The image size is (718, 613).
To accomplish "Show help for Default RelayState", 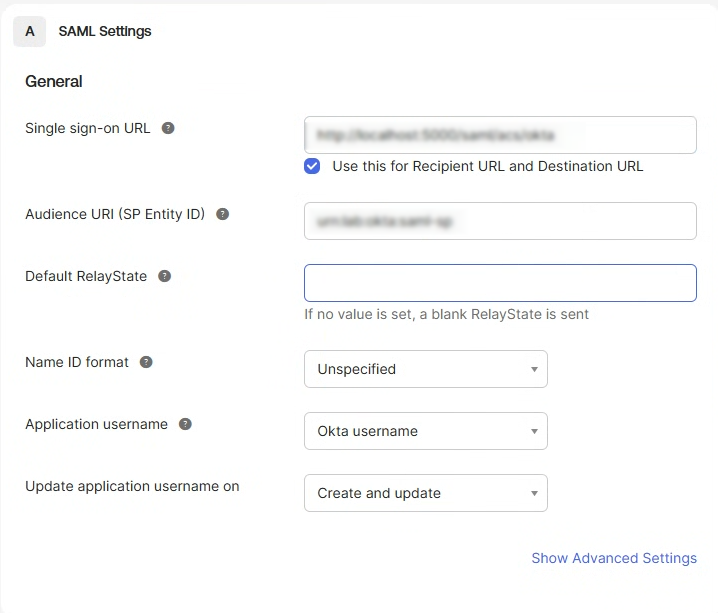I will tap(164, 276).
